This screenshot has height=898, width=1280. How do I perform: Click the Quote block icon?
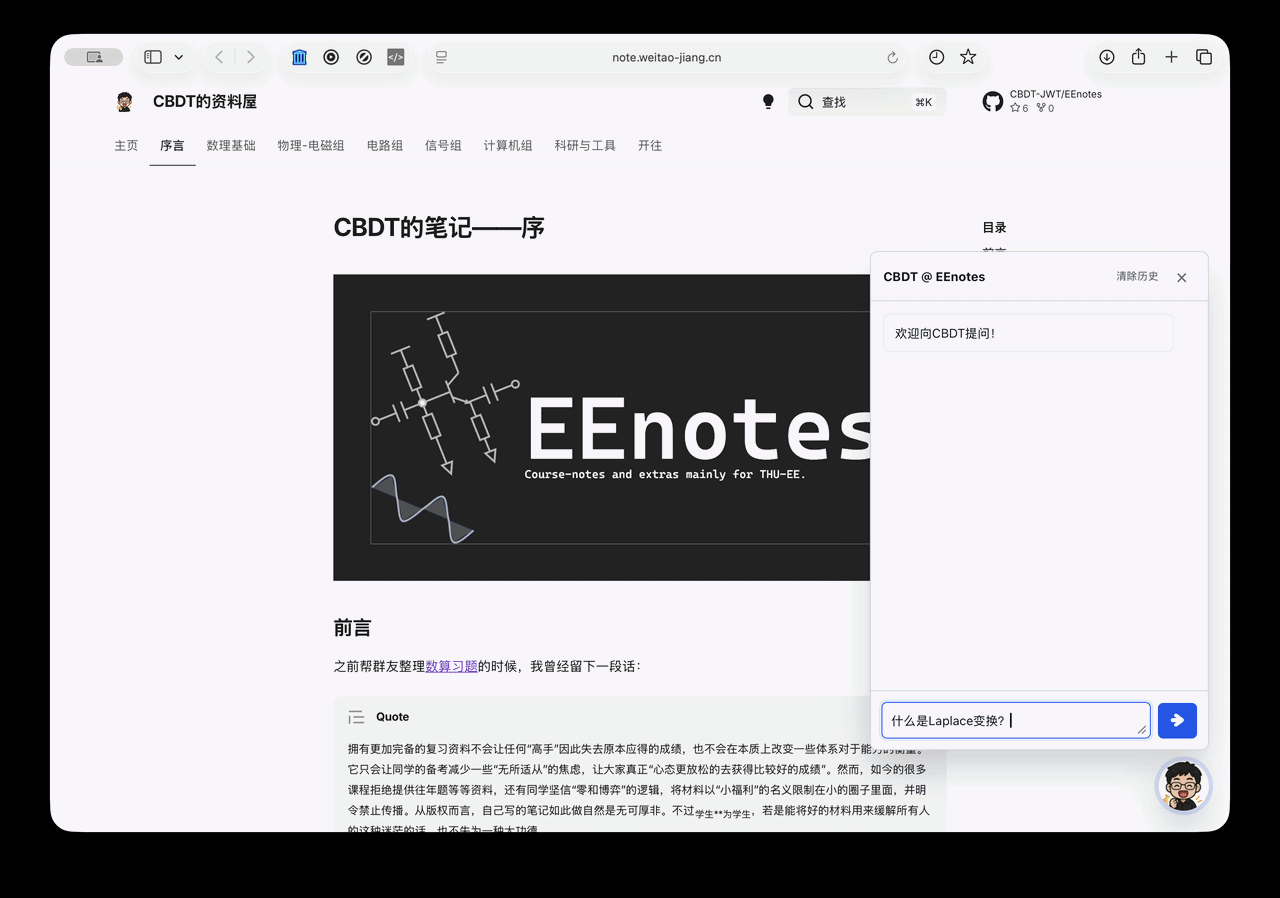(356, 717)
